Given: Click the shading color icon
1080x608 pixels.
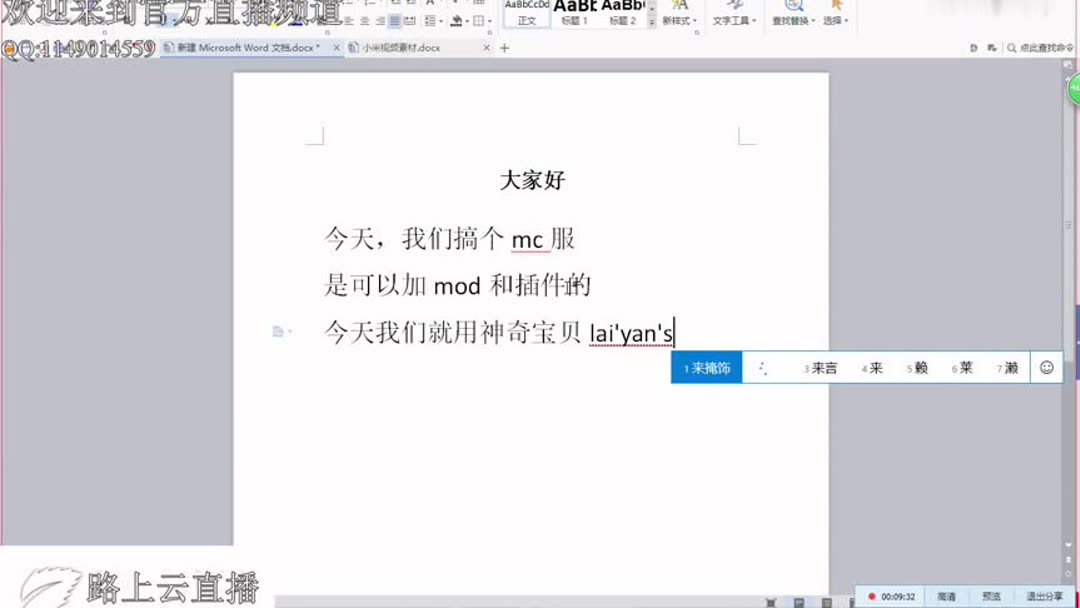Looking at the screenshot, I should (x=457, y=21).
